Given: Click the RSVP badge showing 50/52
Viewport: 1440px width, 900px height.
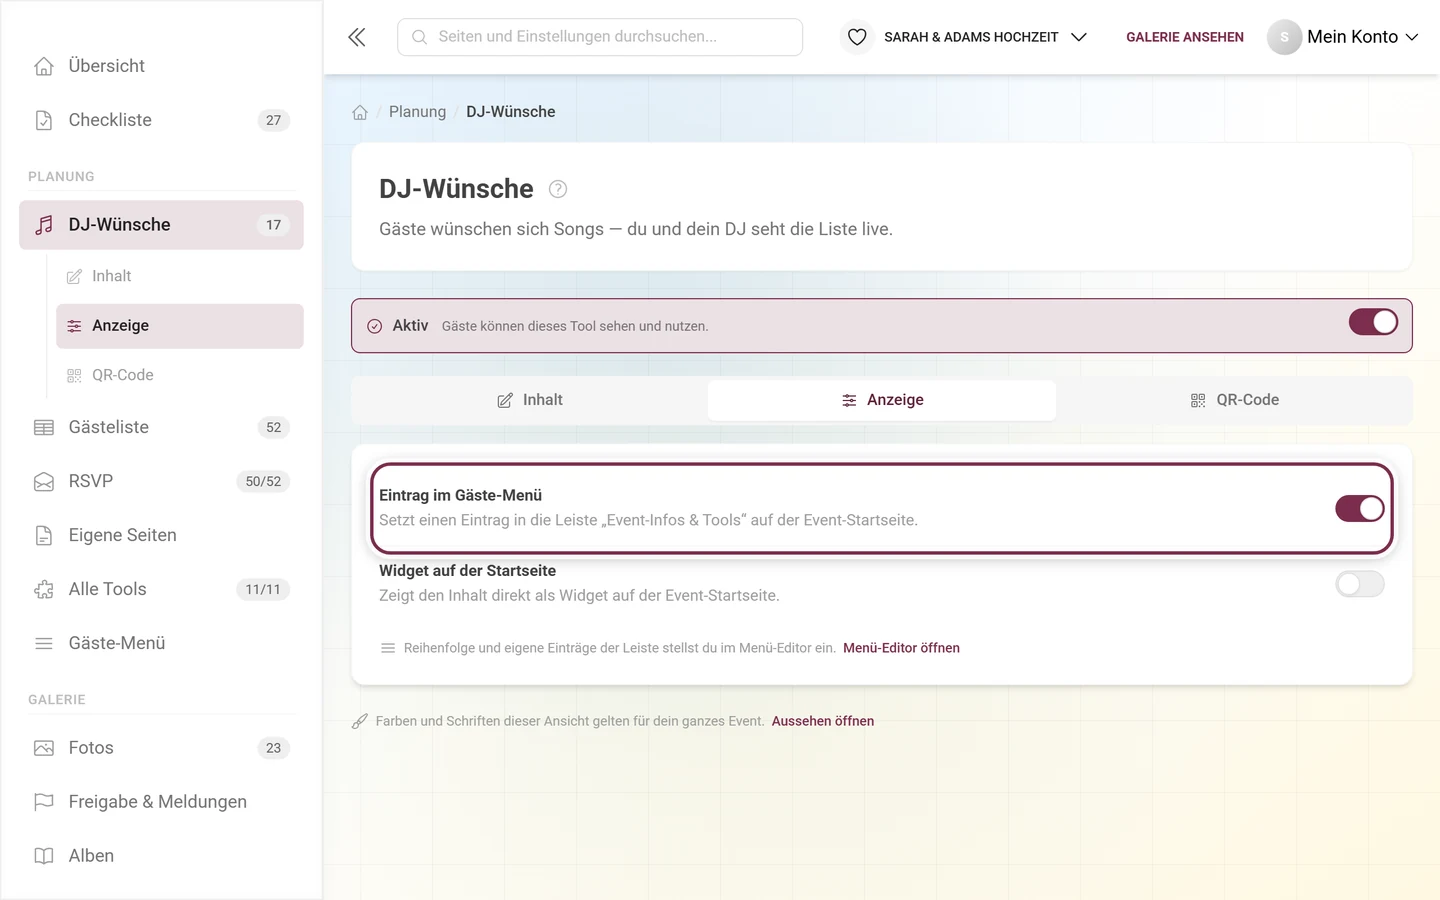Looking at the screenshot, I should [263, 481].
